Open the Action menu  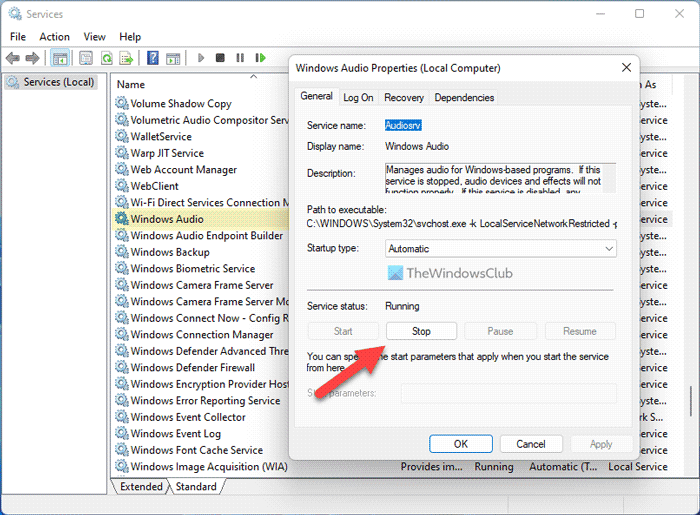click(54, 37)
